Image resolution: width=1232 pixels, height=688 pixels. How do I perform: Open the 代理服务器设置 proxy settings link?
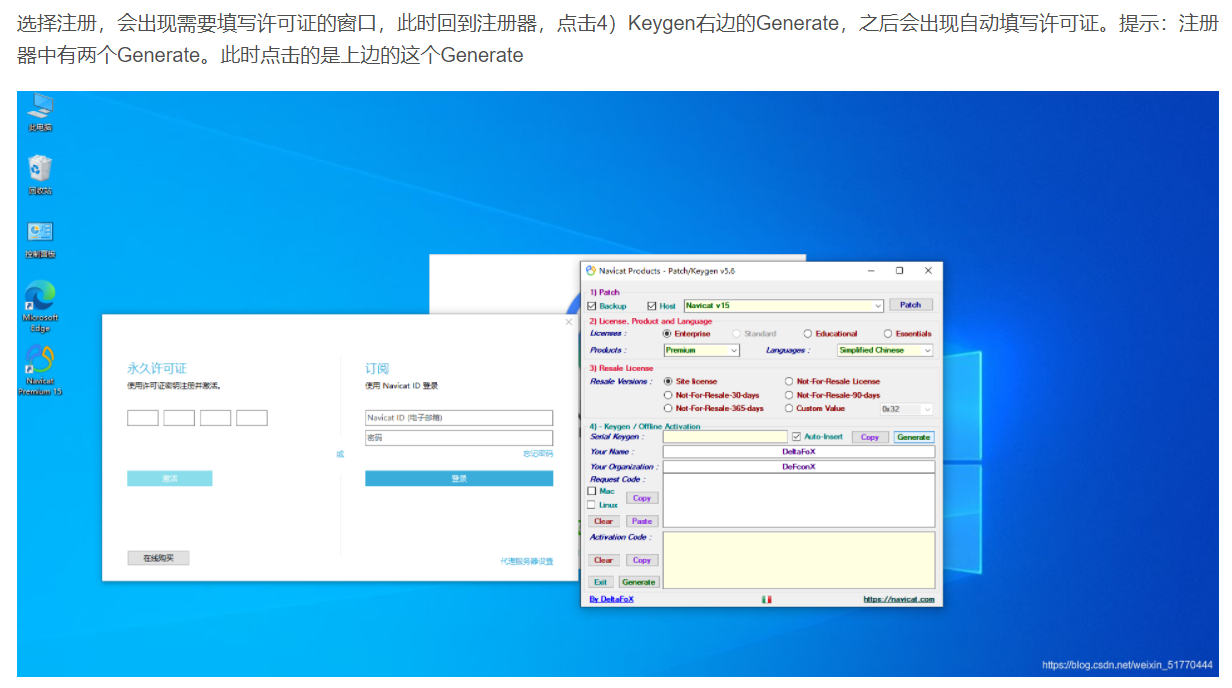[x=527, y=561]
